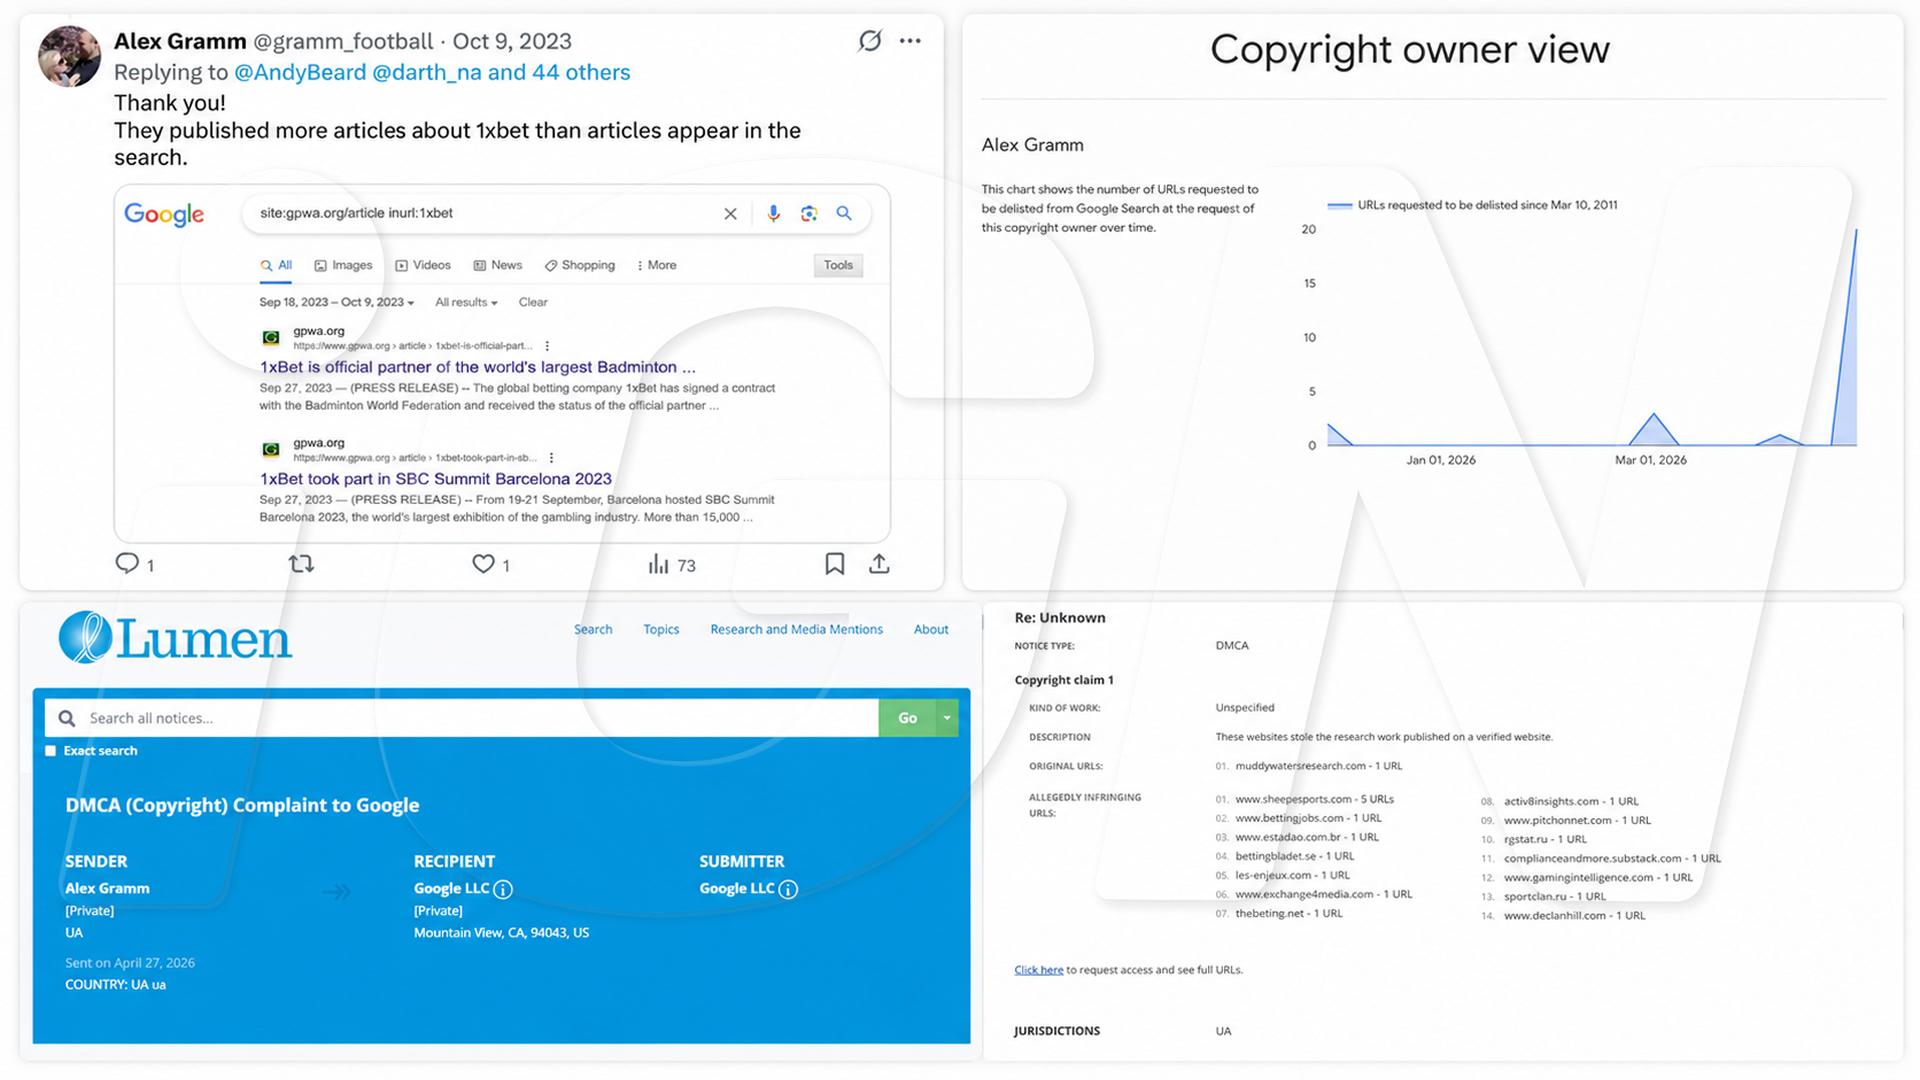Focus the Lumen Search all notices field
1920x1080 pixels.
[461, 718]
